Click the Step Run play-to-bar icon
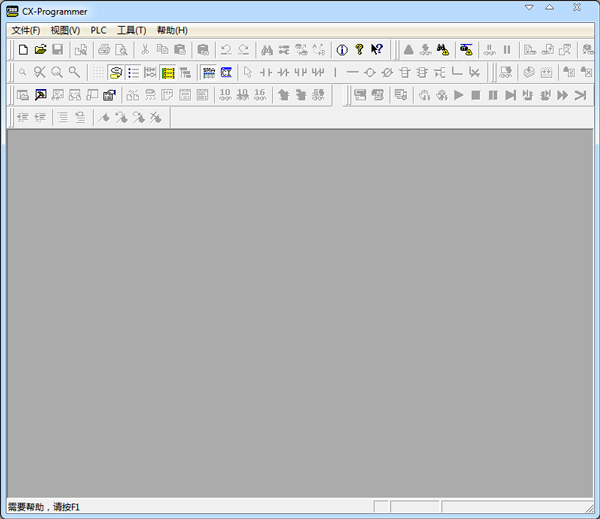 [510, 95]
